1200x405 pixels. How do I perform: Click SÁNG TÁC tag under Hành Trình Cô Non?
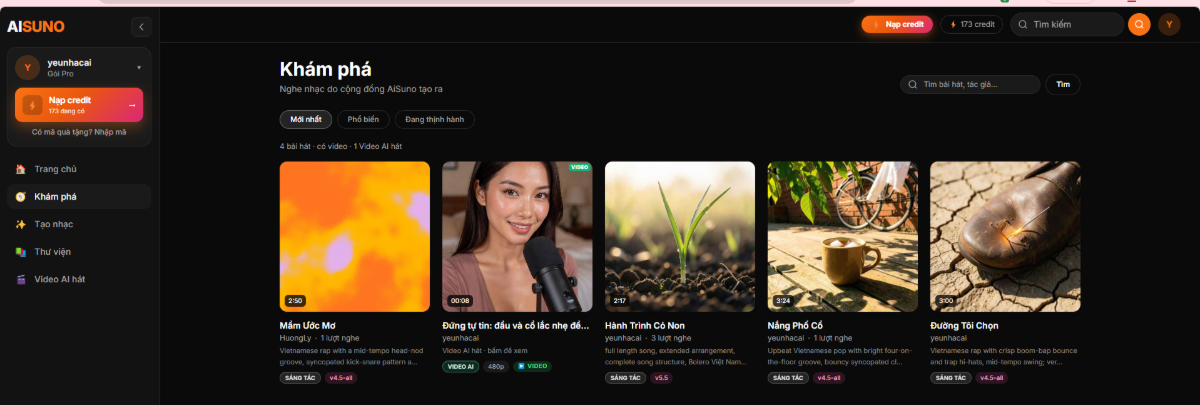pyautogui.click(x=625, y=378)
